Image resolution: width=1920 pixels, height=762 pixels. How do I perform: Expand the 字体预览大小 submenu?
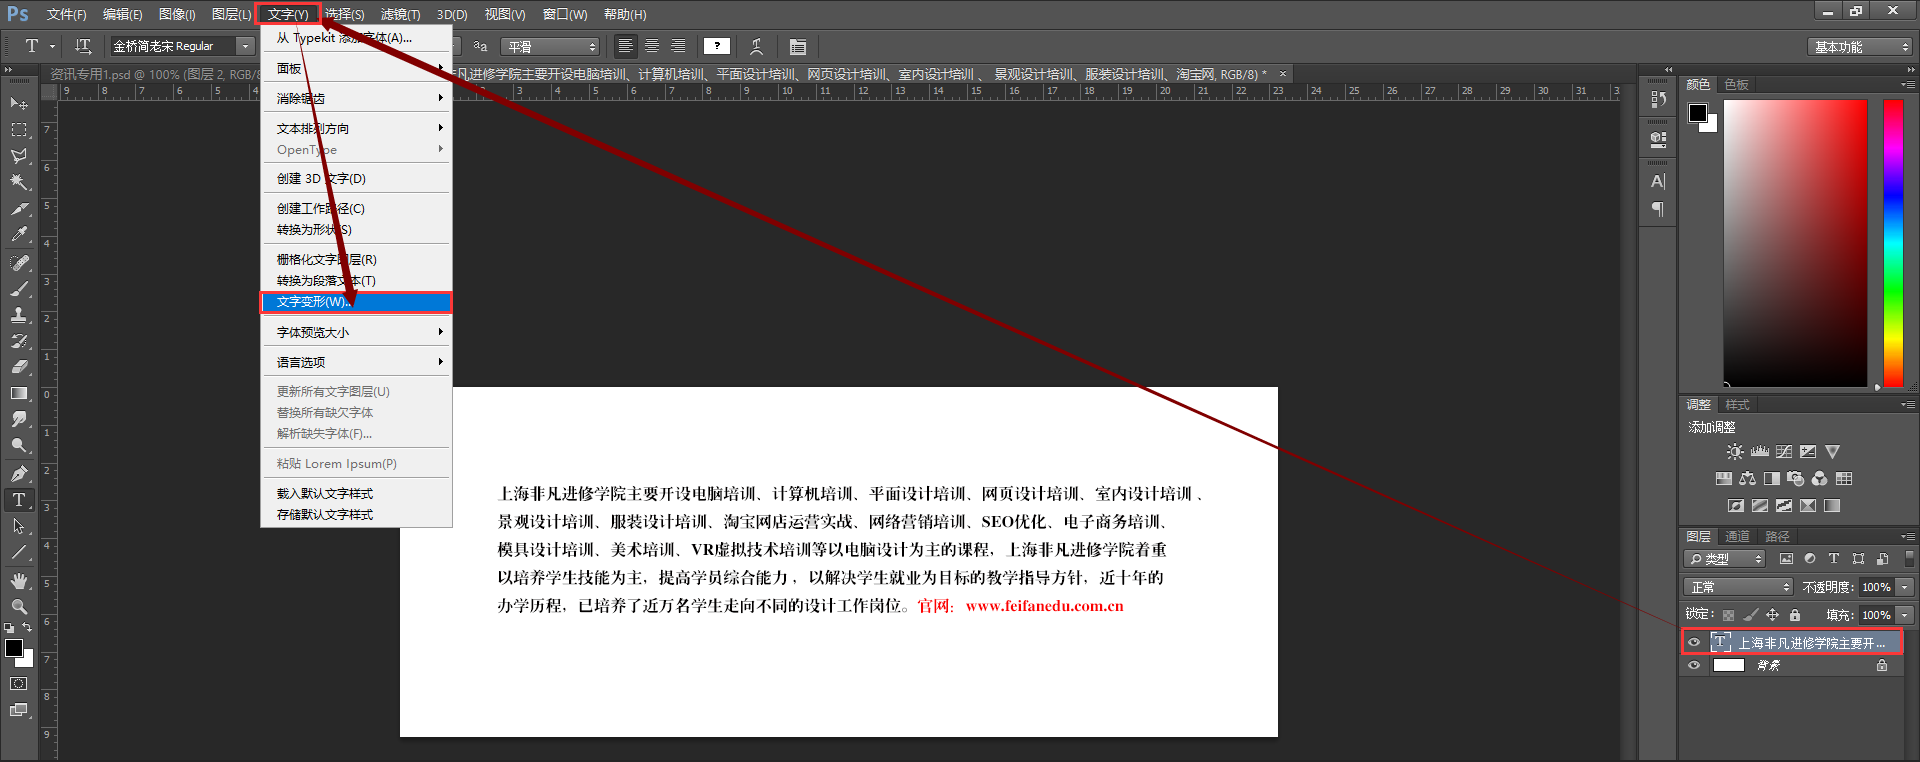357,332
